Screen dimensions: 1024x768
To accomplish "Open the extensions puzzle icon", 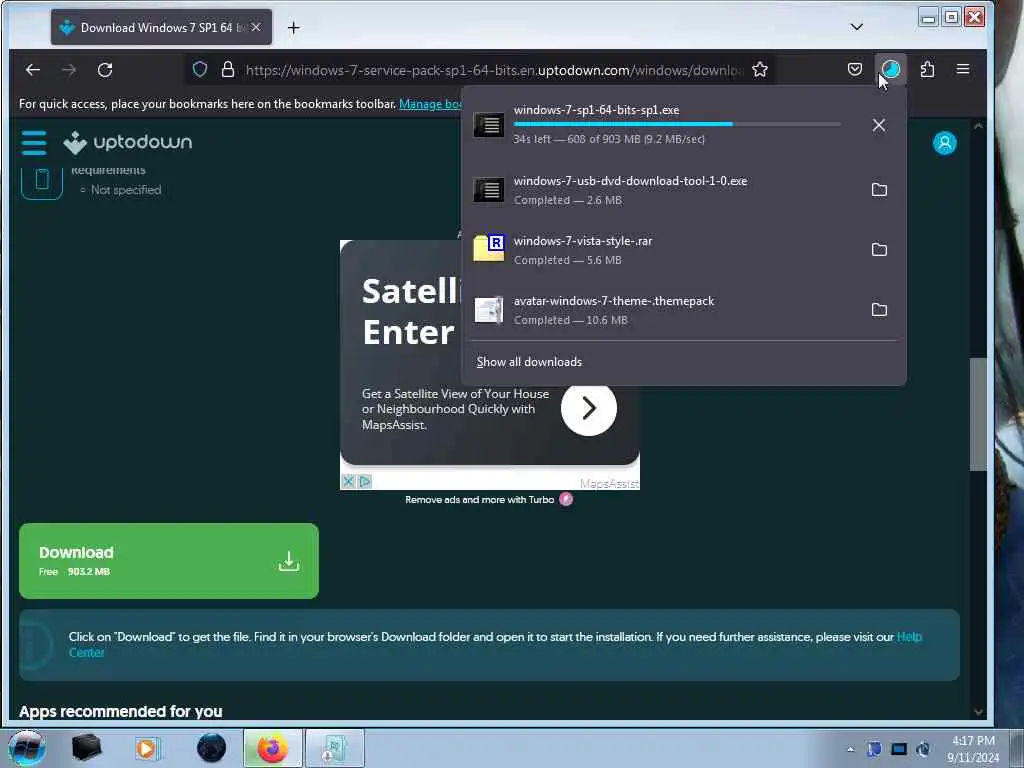I will pos(927,69).
